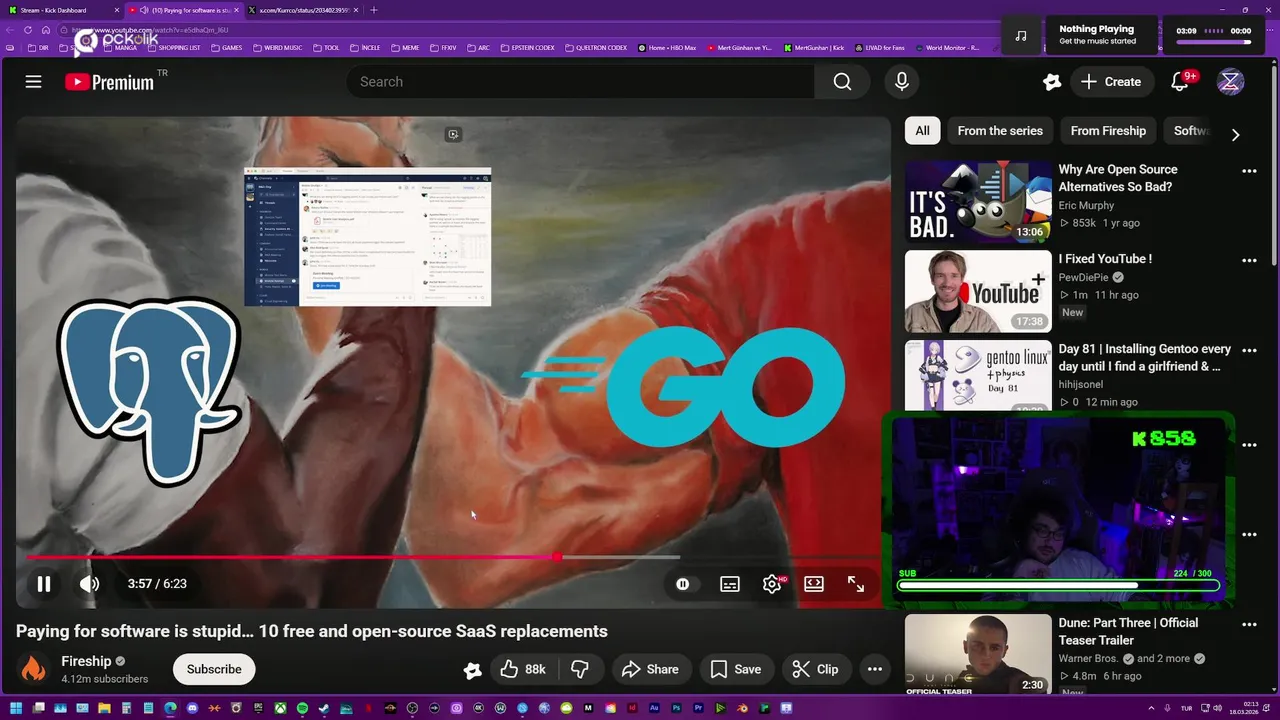
Task: Open Photoshop from the taskbar
Action: [x=676, y=708]
